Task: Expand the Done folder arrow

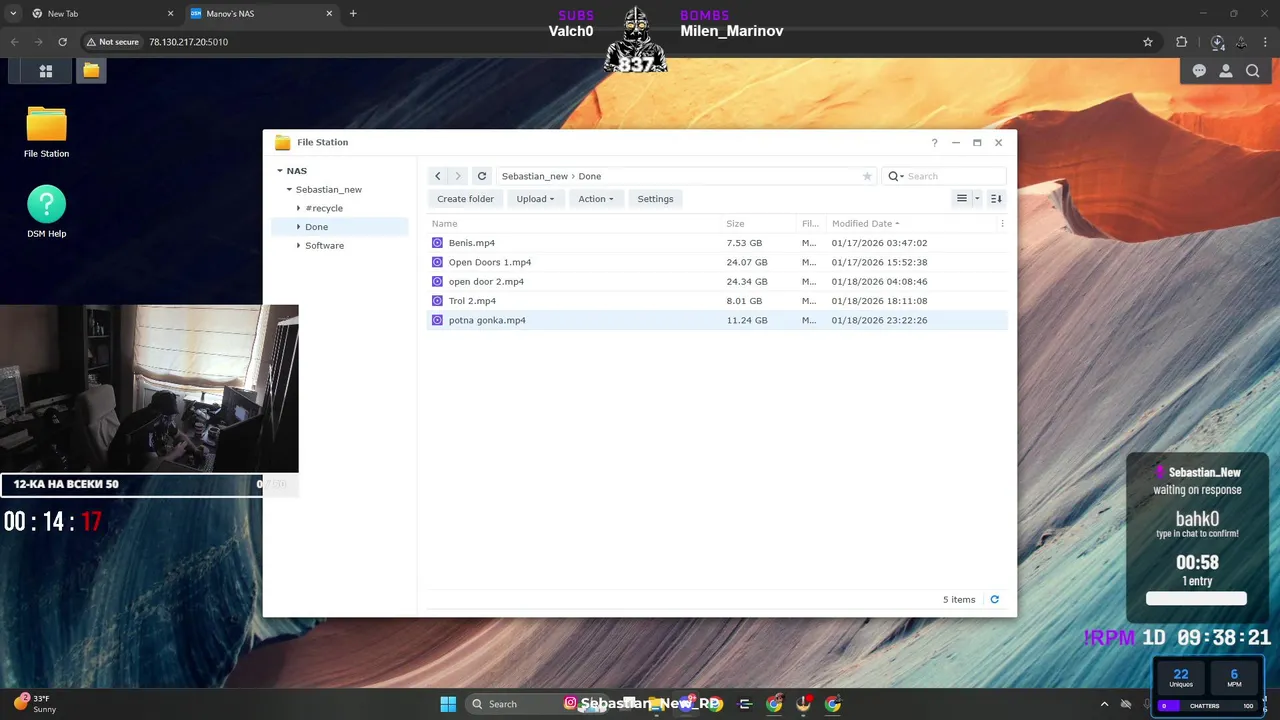Action: [x=298, y=227]
